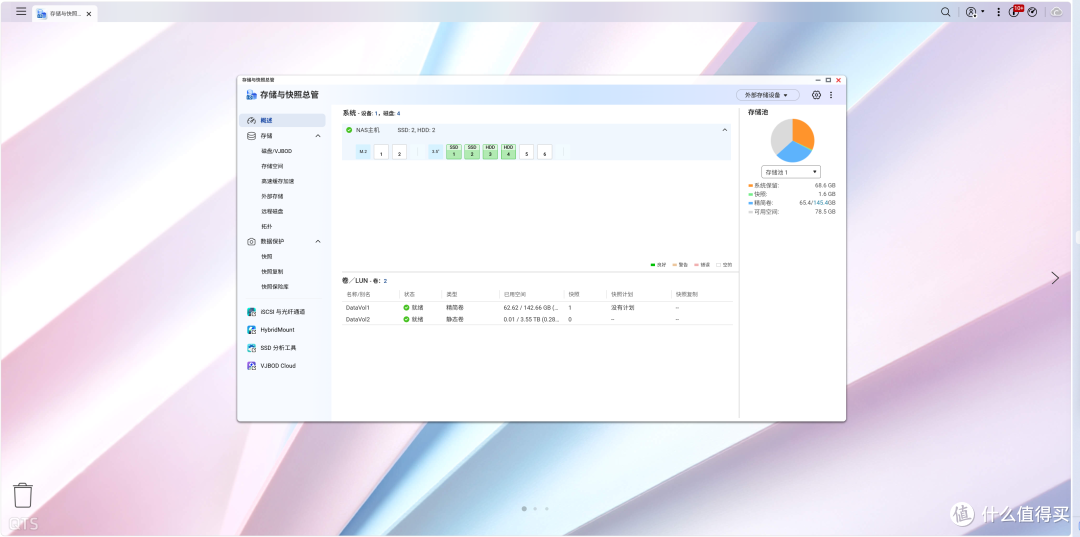Image resolution: width=1080 pixels, height=537 pixels.
Task: Open the dashboard gauge icon in top bar
Action: tap(1032, 12)
